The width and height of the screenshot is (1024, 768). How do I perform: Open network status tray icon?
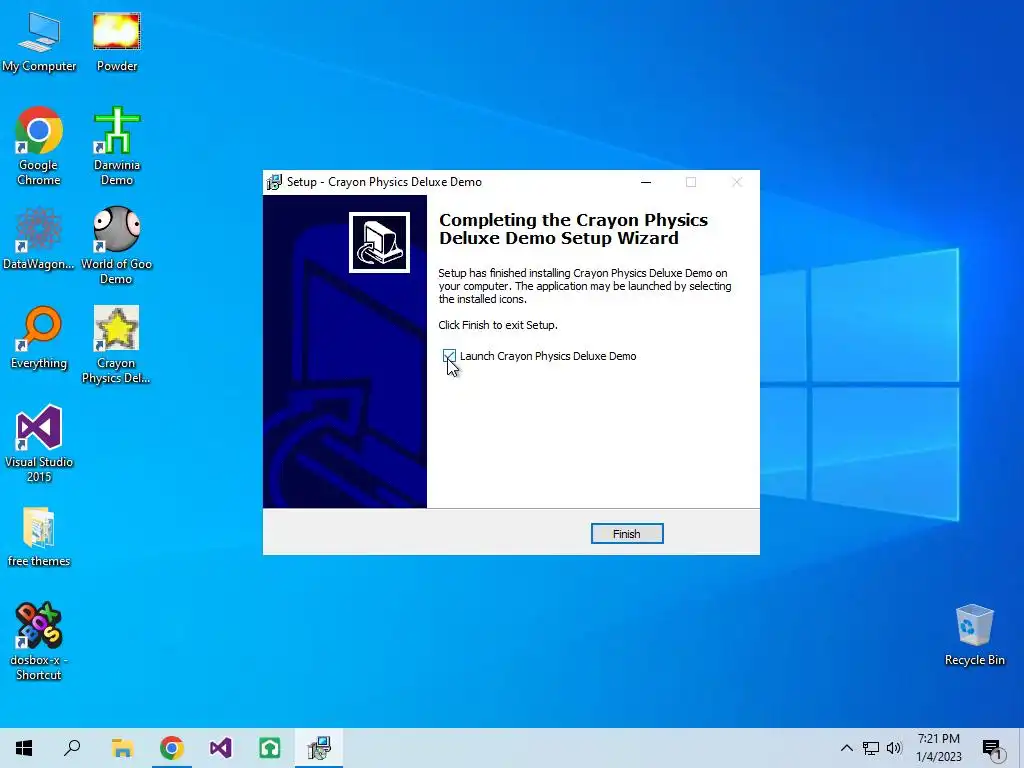[x=871, y=748]
